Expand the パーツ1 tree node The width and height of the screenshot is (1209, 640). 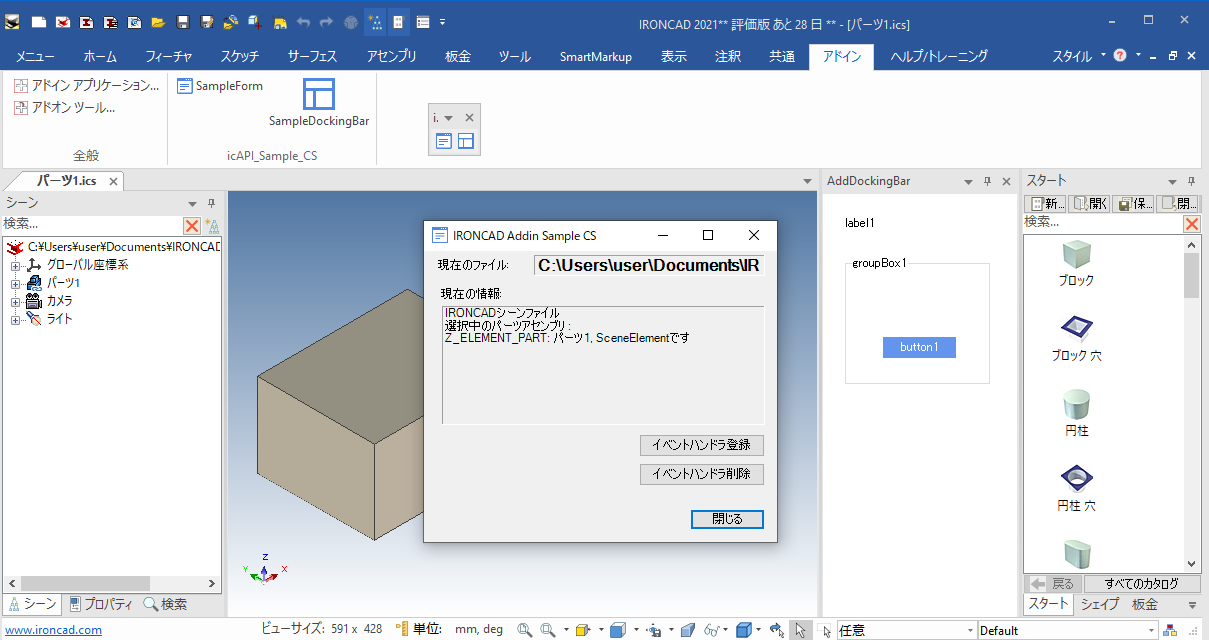pos(15,283)
